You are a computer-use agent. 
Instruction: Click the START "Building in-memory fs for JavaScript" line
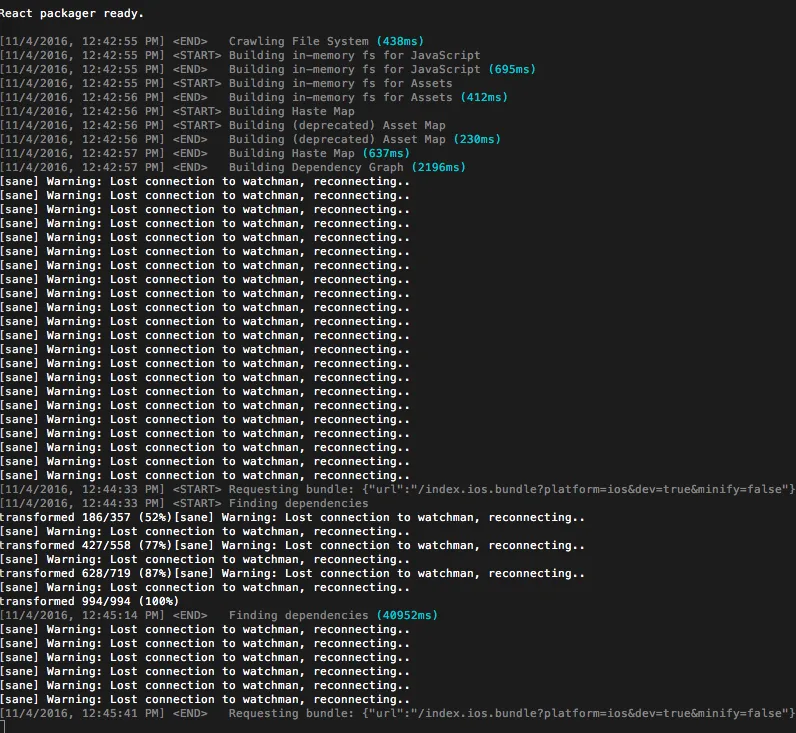point(240,55)
